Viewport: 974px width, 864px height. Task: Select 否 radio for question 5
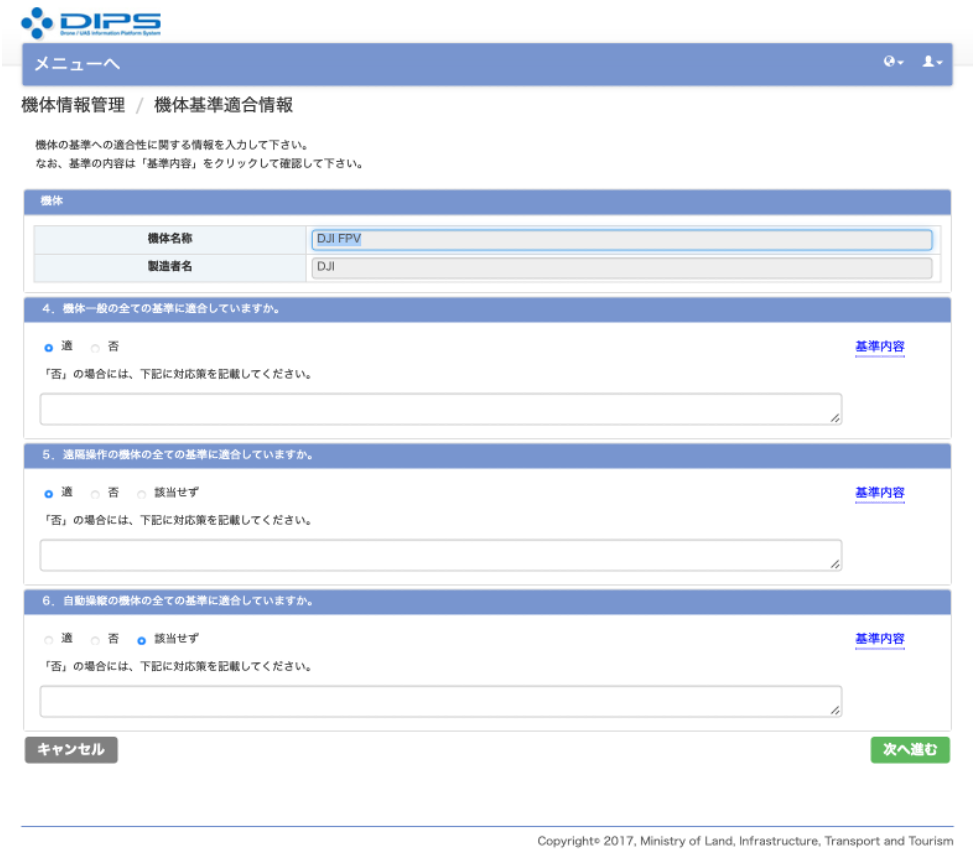[96, 494]
